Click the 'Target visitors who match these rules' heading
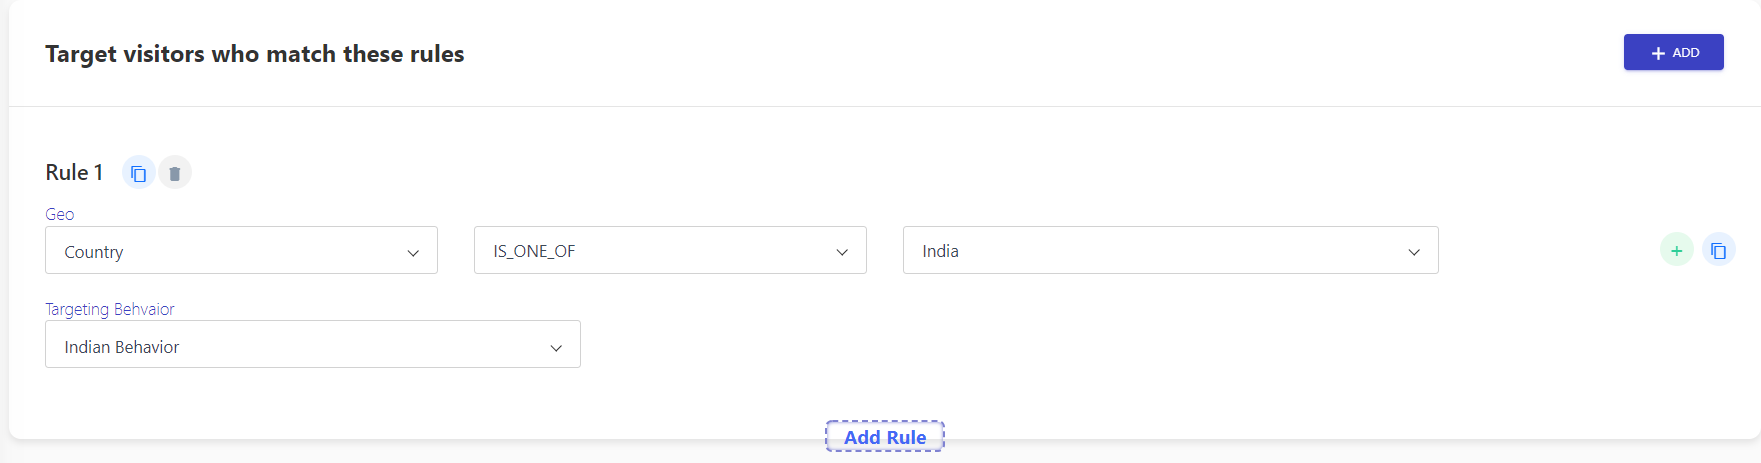 click(x=255, y=54)
